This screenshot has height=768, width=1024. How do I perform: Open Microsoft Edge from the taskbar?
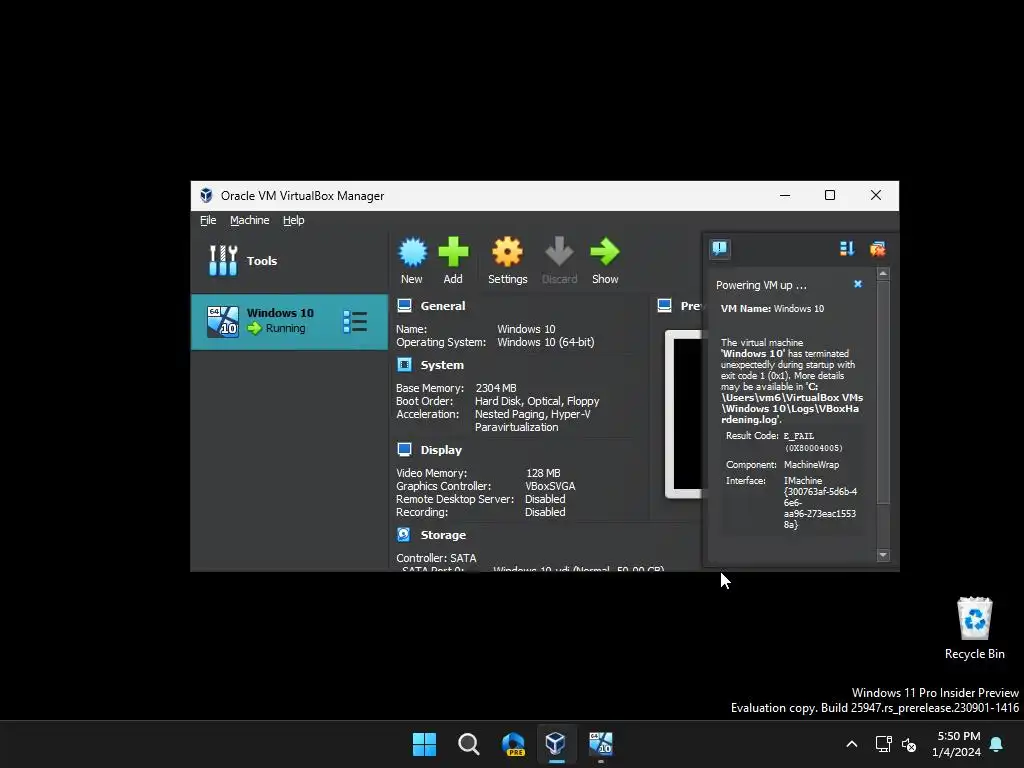pos(513,744)
